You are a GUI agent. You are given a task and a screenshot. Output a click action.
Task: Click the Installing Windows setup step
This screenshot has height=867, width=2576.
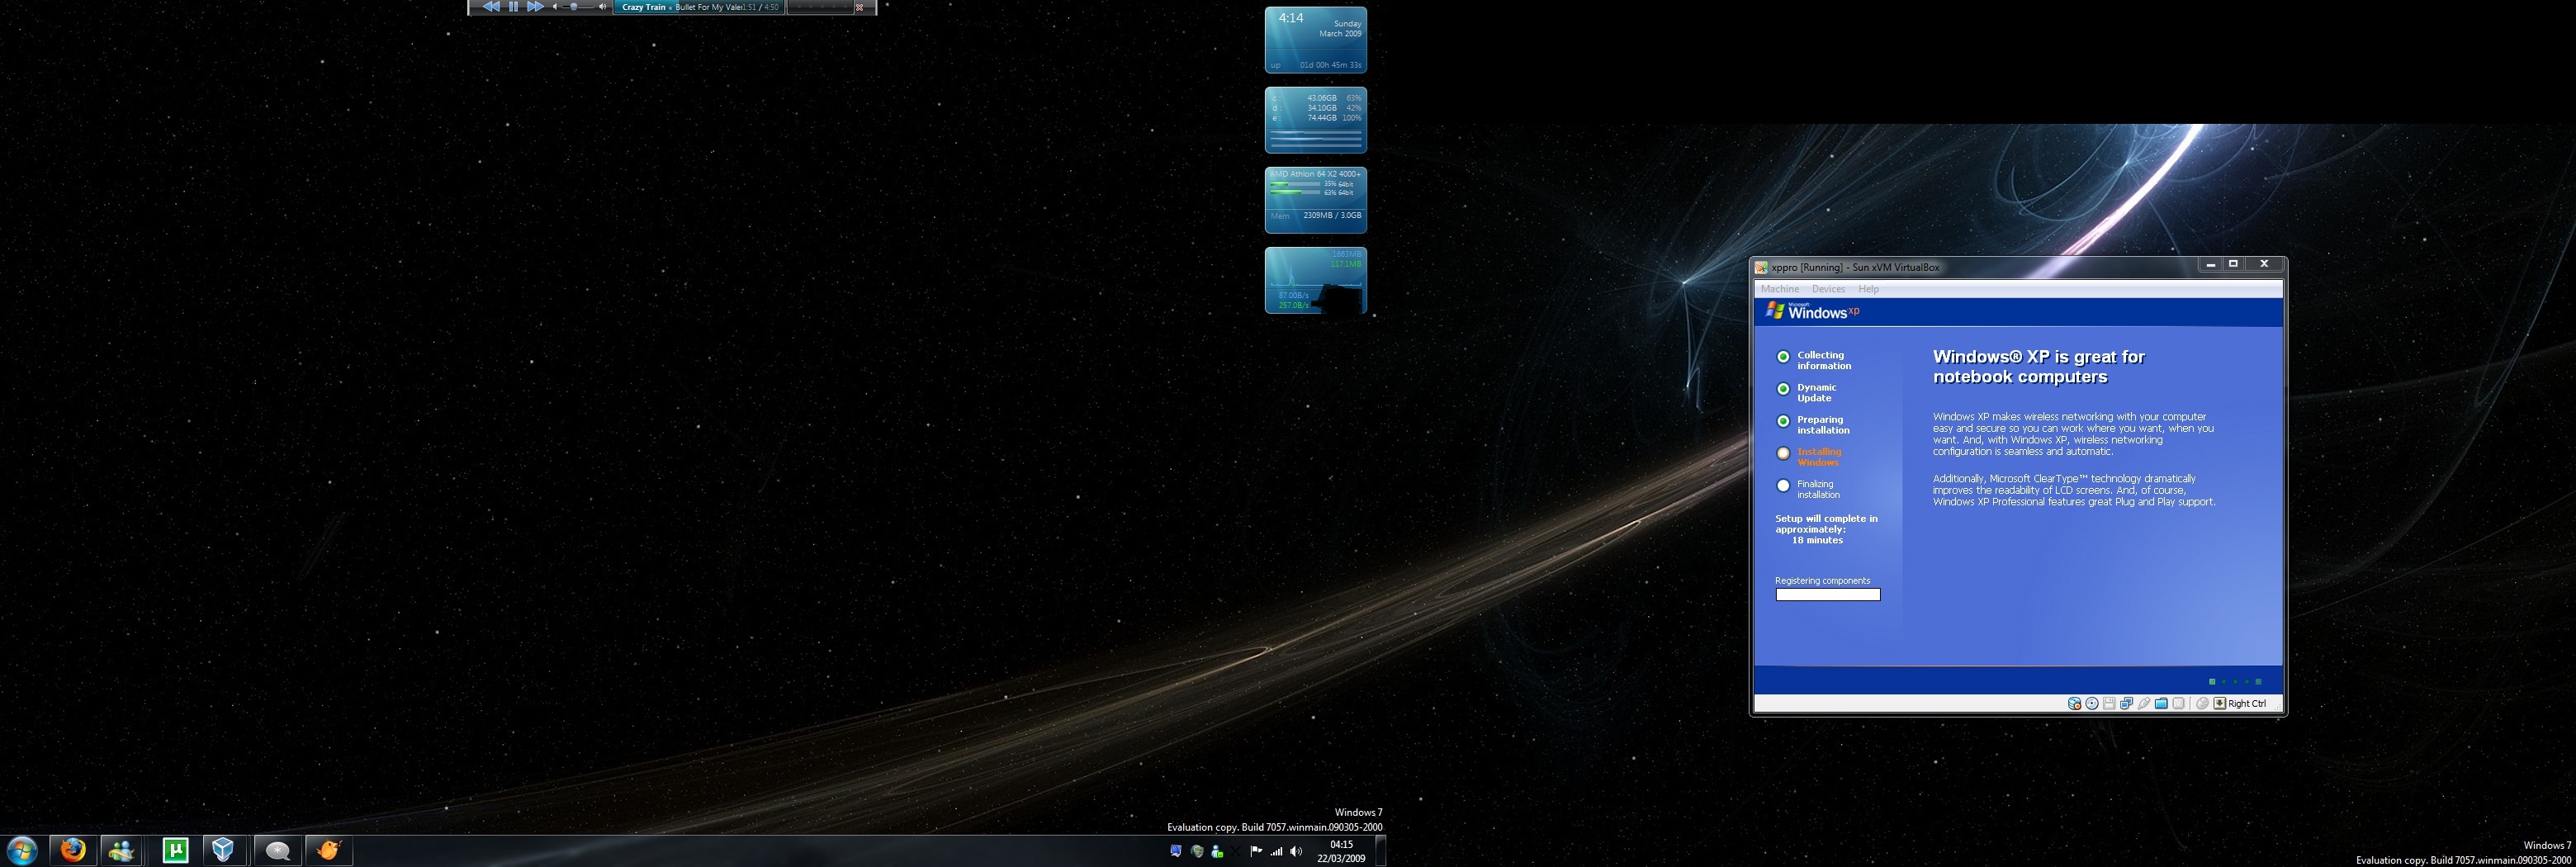1808,457
